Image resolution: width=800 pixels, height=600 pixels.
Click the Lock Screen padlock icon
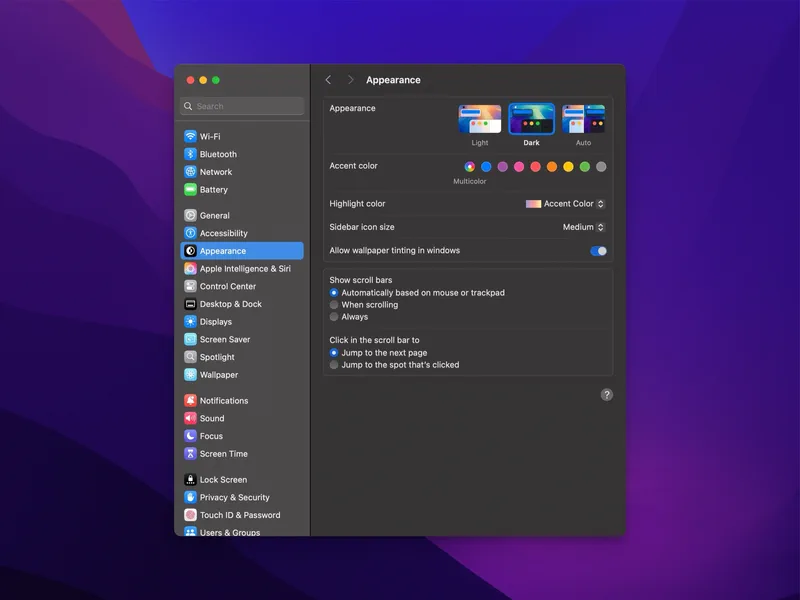190,480
